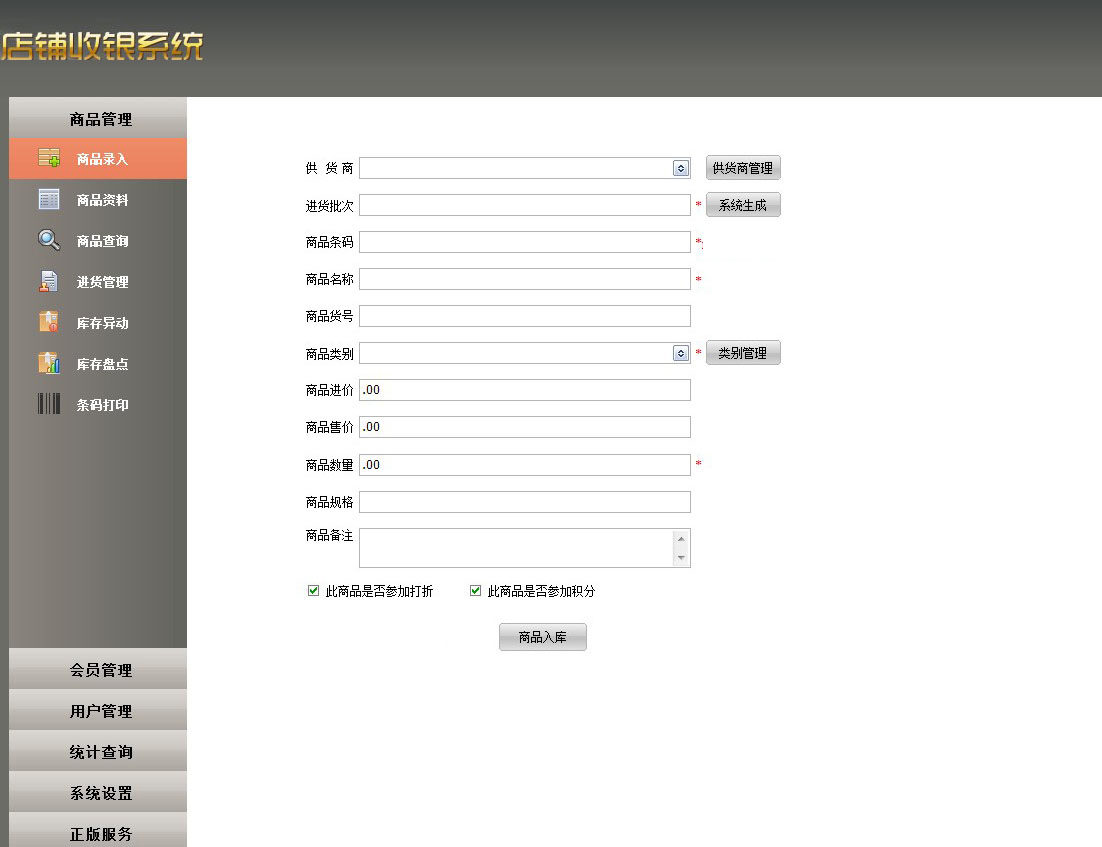Submit form with 商品入库 button
The width and height of the screenshot is (1102, 847).
(543, 637)
